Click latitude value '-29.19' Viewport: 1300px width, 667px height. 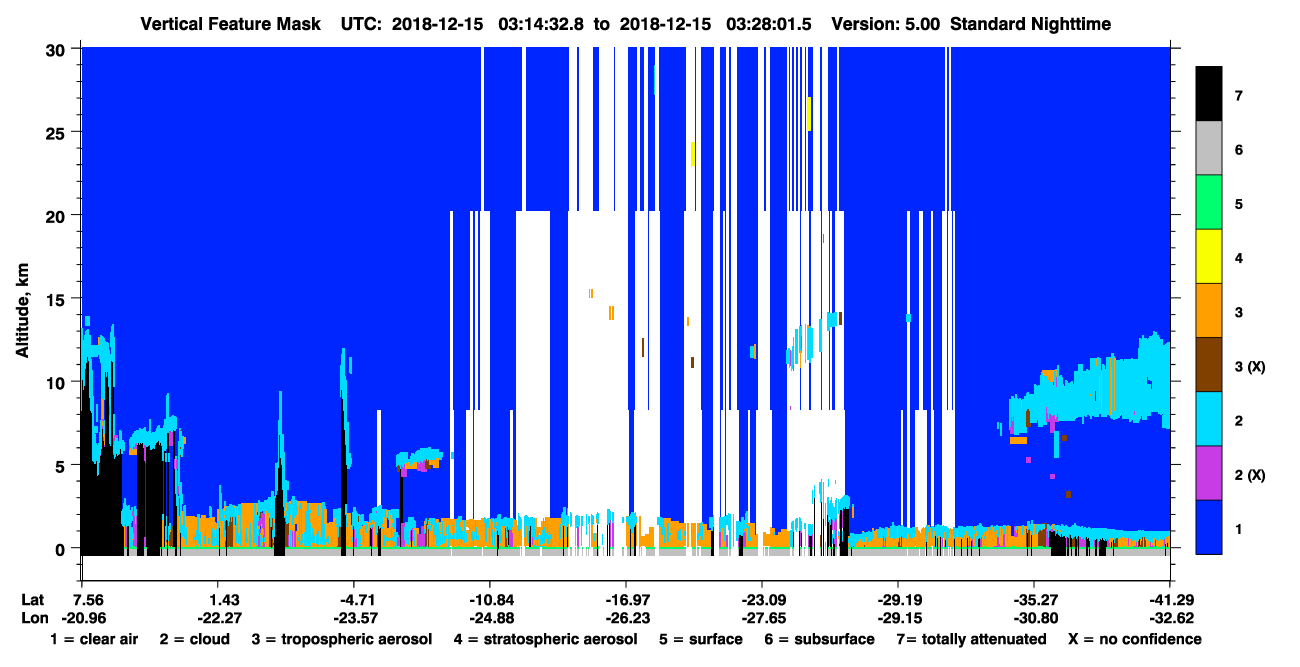[x=898, y=599]
